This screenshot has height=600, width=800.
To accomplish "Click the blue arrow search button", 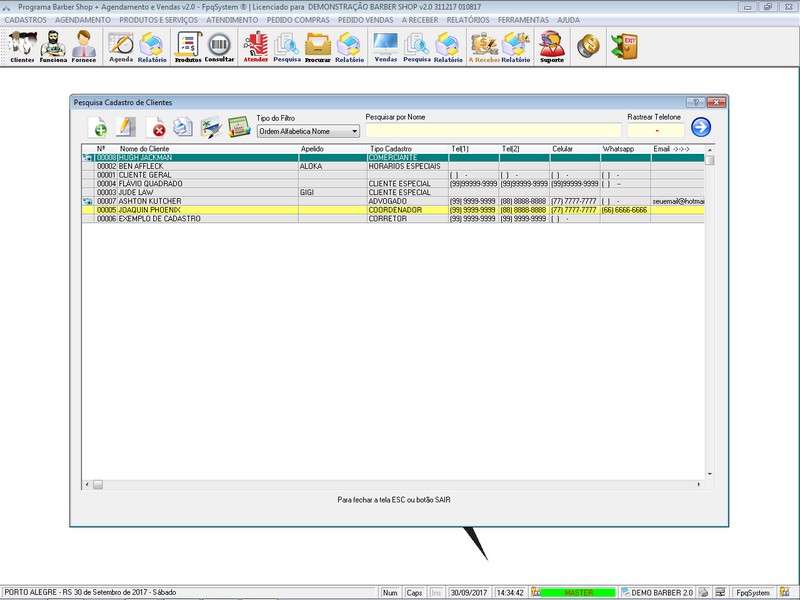I will coord(701,127).
